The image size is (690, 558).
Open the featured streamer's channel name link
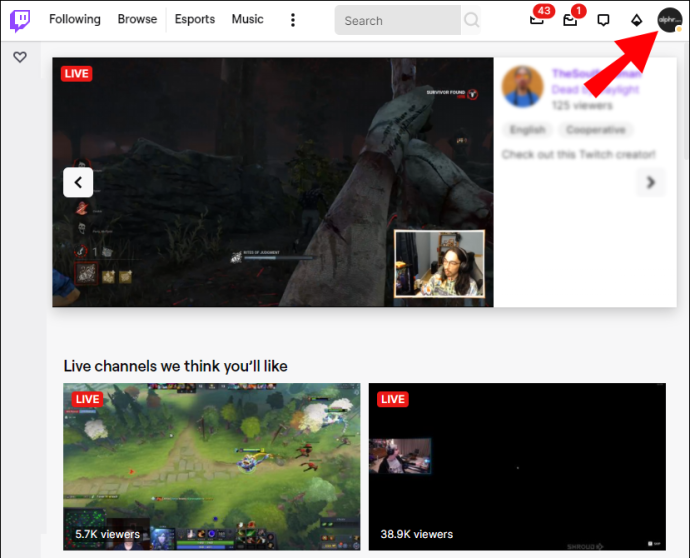(597, 73)
